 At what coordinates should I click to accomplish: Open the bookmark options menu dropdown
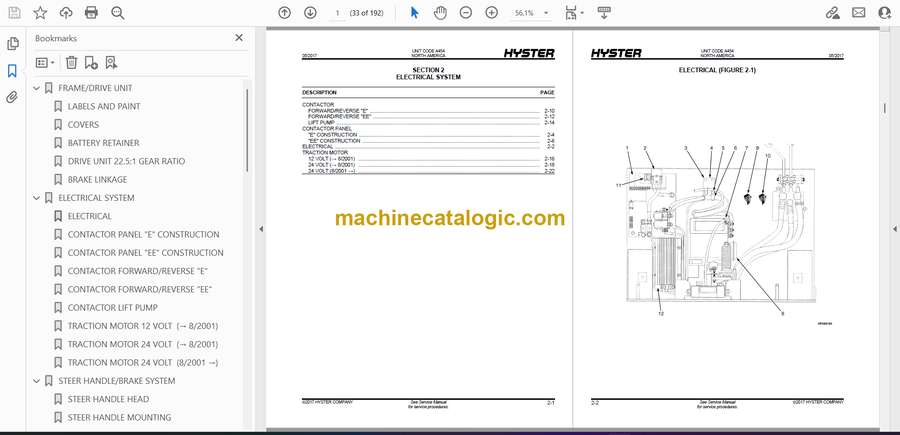(45, 63)
